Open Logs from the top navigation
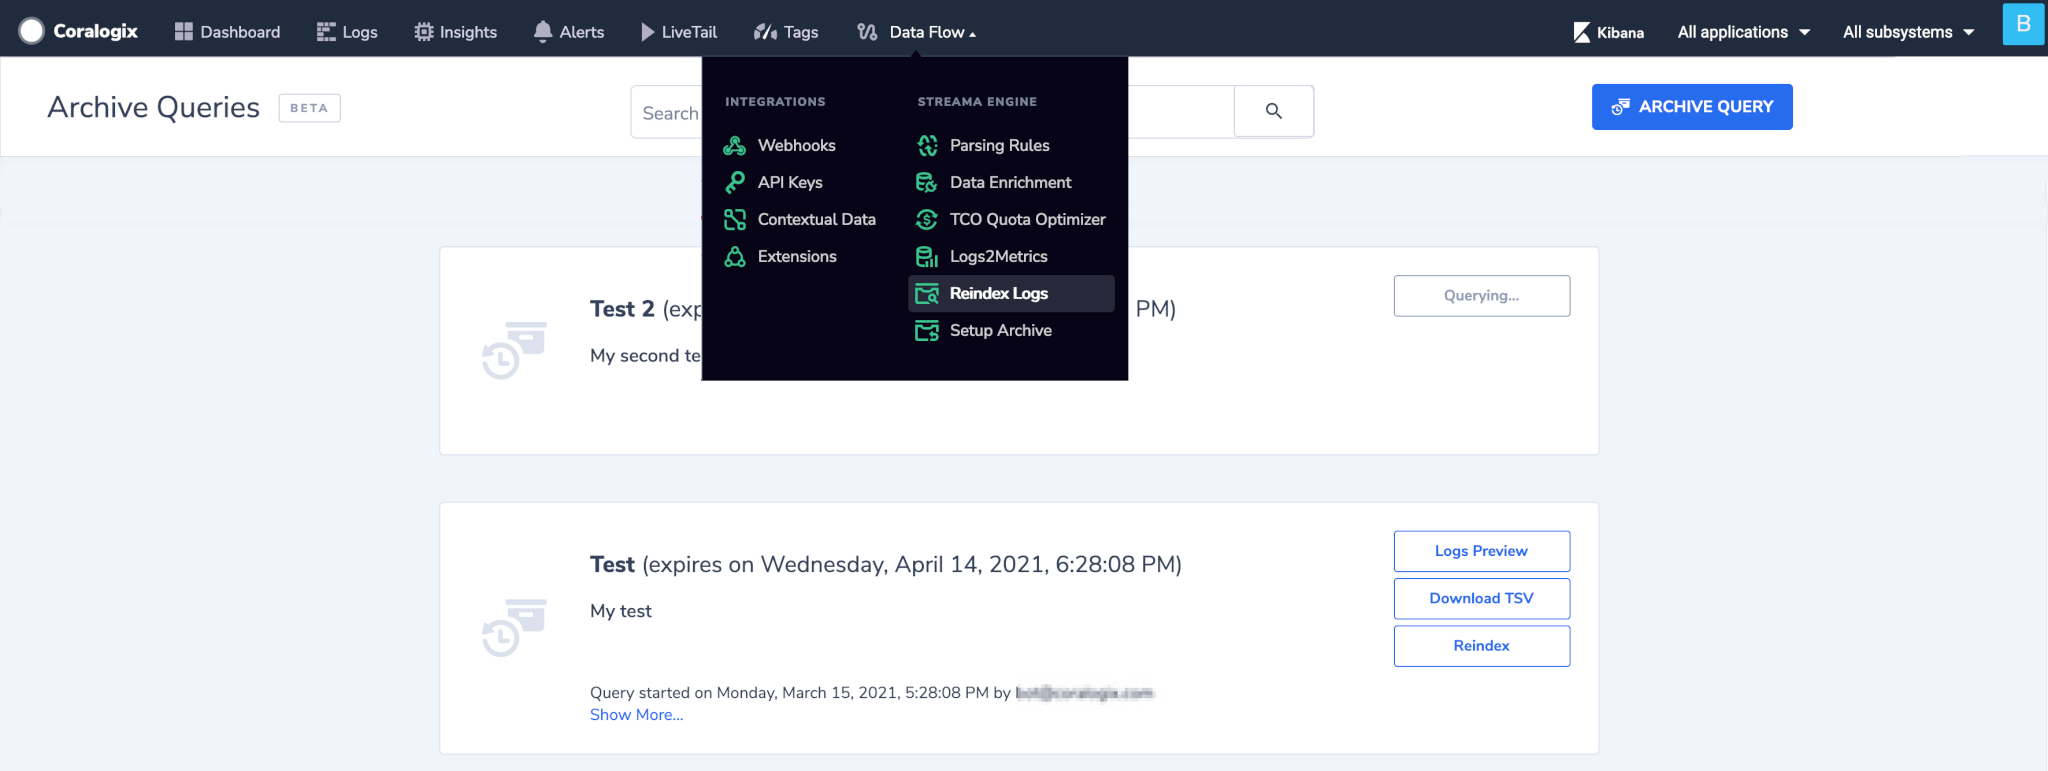The width and height of the screenshot is (2048, 771). tap(347, 32)
